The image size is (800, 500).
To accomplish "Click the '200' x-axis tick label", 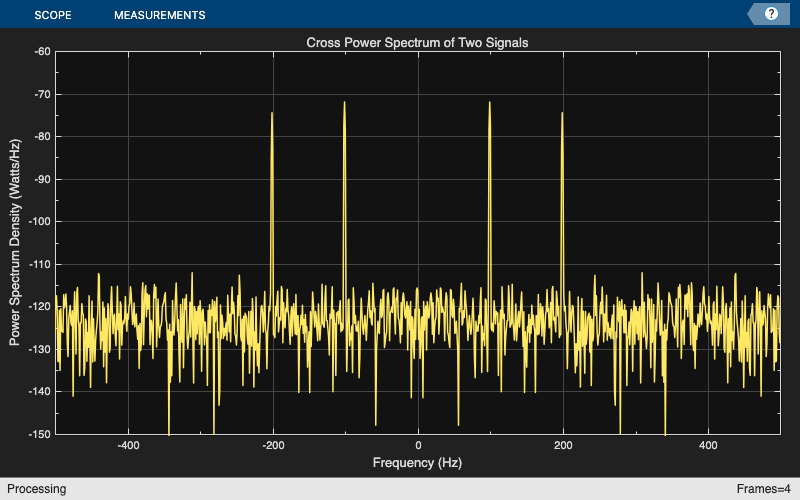I will 563,445.
